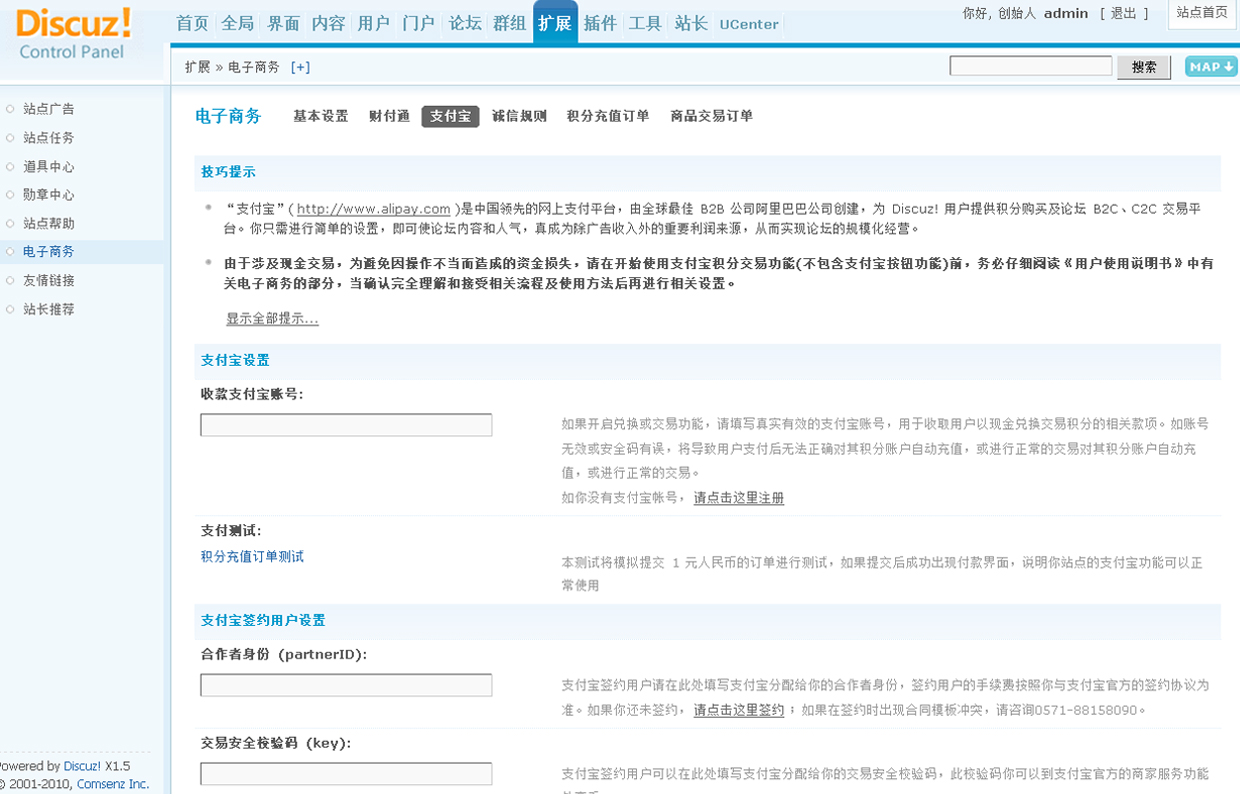Click the 搜索 button
This screenshot has width=1244, height=797.
[x=1144, y=67]
